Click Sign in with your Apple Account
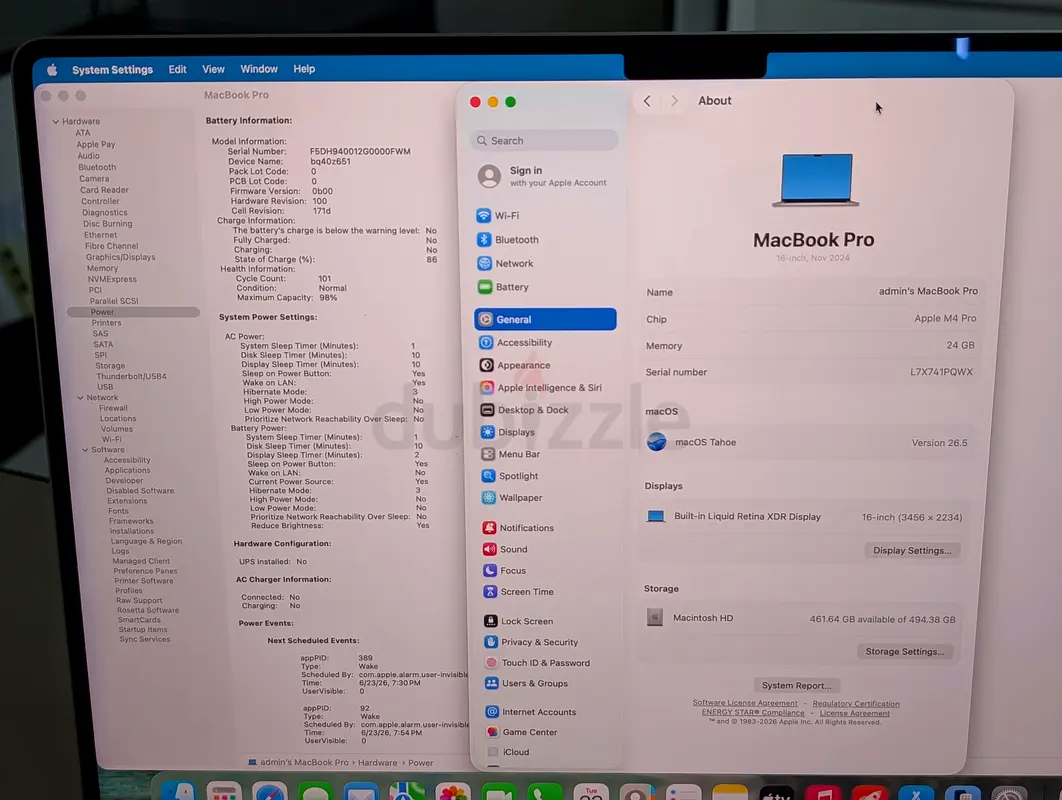 click(x=544, y=176)
